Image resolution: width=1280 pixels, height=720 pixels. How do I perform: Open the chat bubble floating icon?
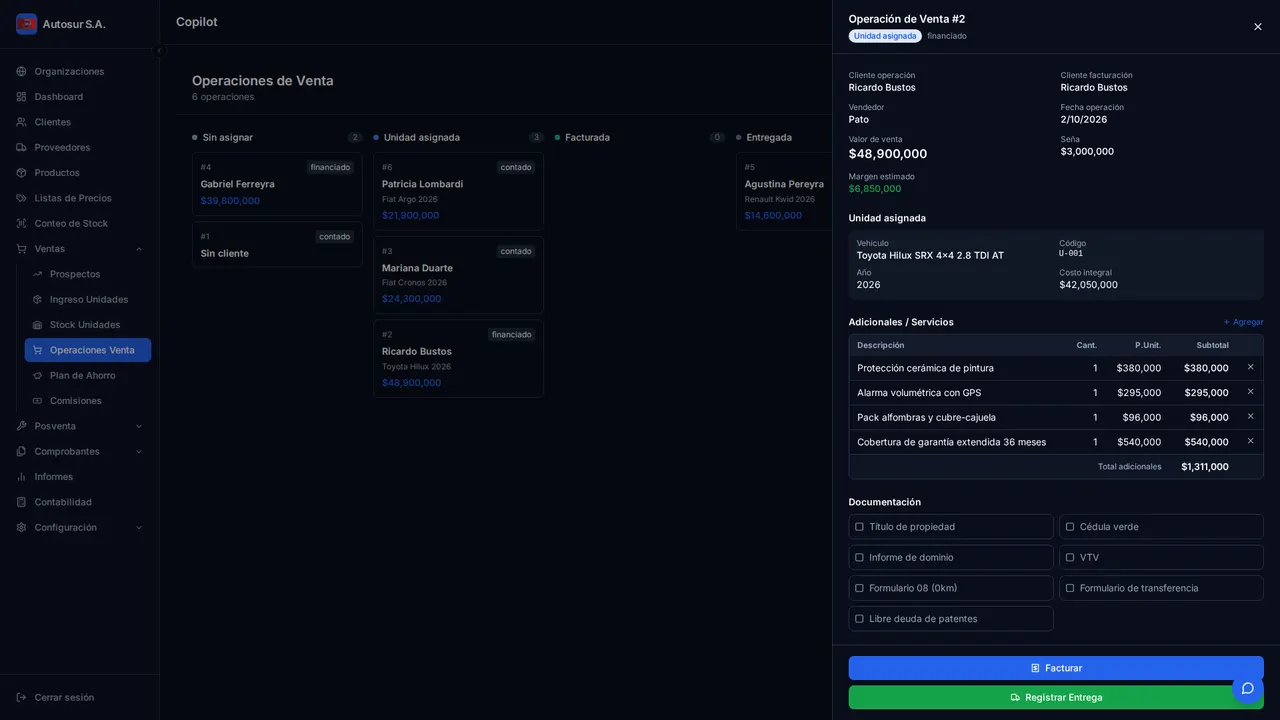coord(1248,688)
